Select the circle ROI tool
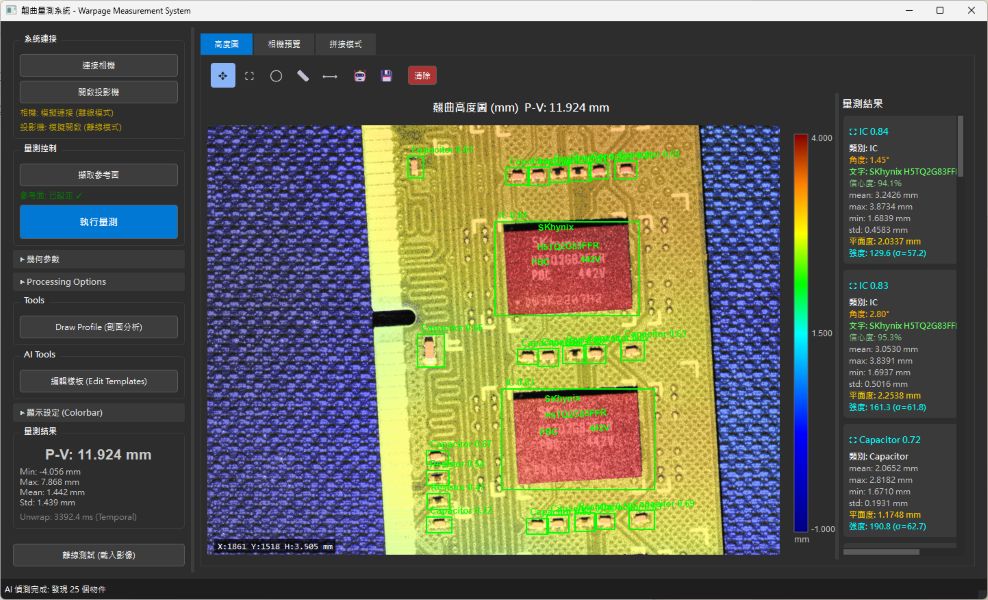The image size is (988, 600). click(276, 76)
